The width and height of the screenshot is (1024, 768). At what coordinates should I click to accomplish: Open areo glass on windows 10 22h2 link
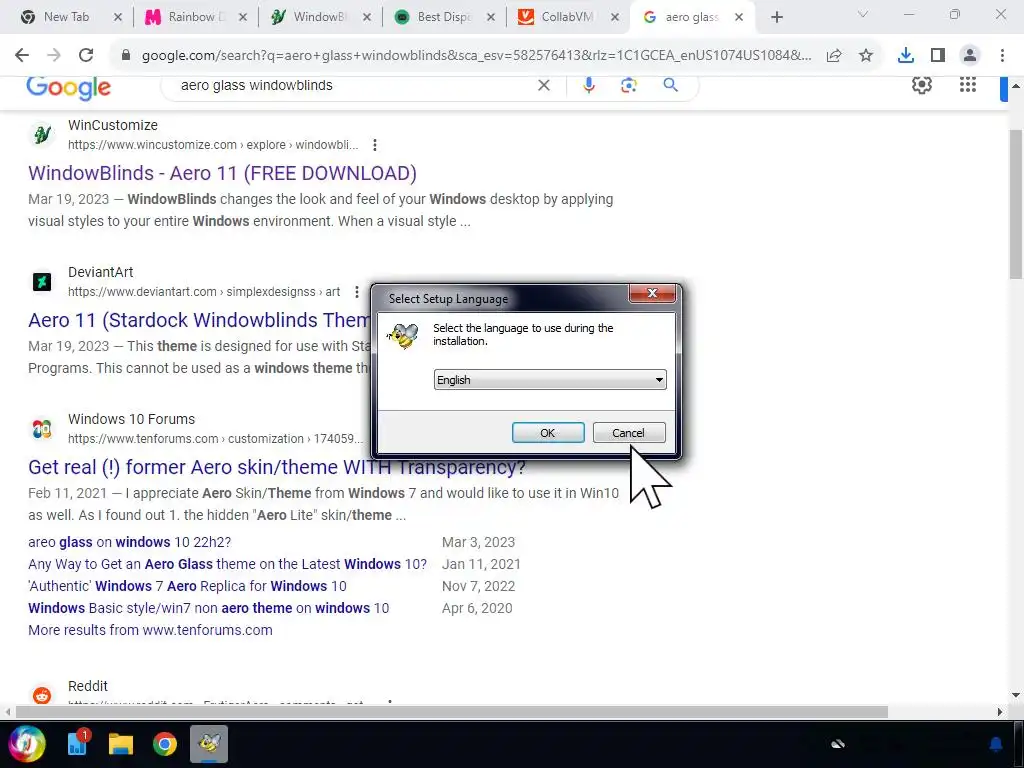129,542
